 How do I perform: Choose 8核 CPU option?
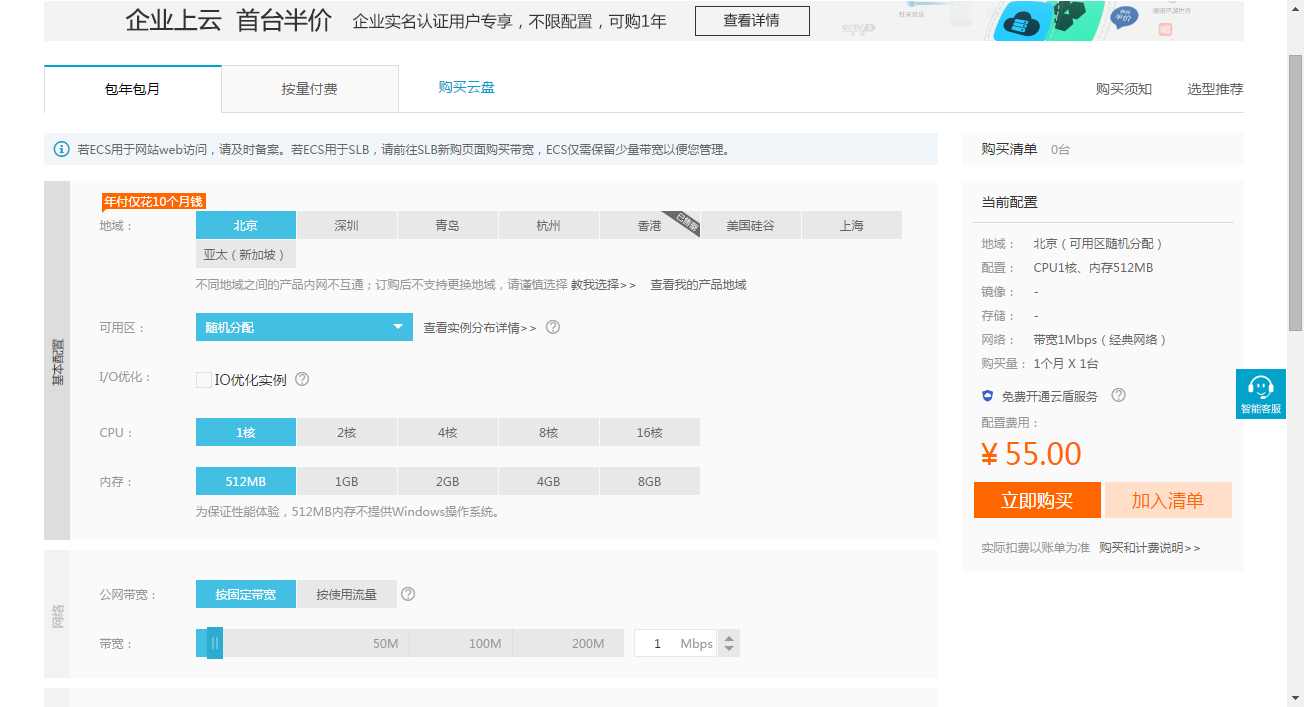click(x=549, y=432)
